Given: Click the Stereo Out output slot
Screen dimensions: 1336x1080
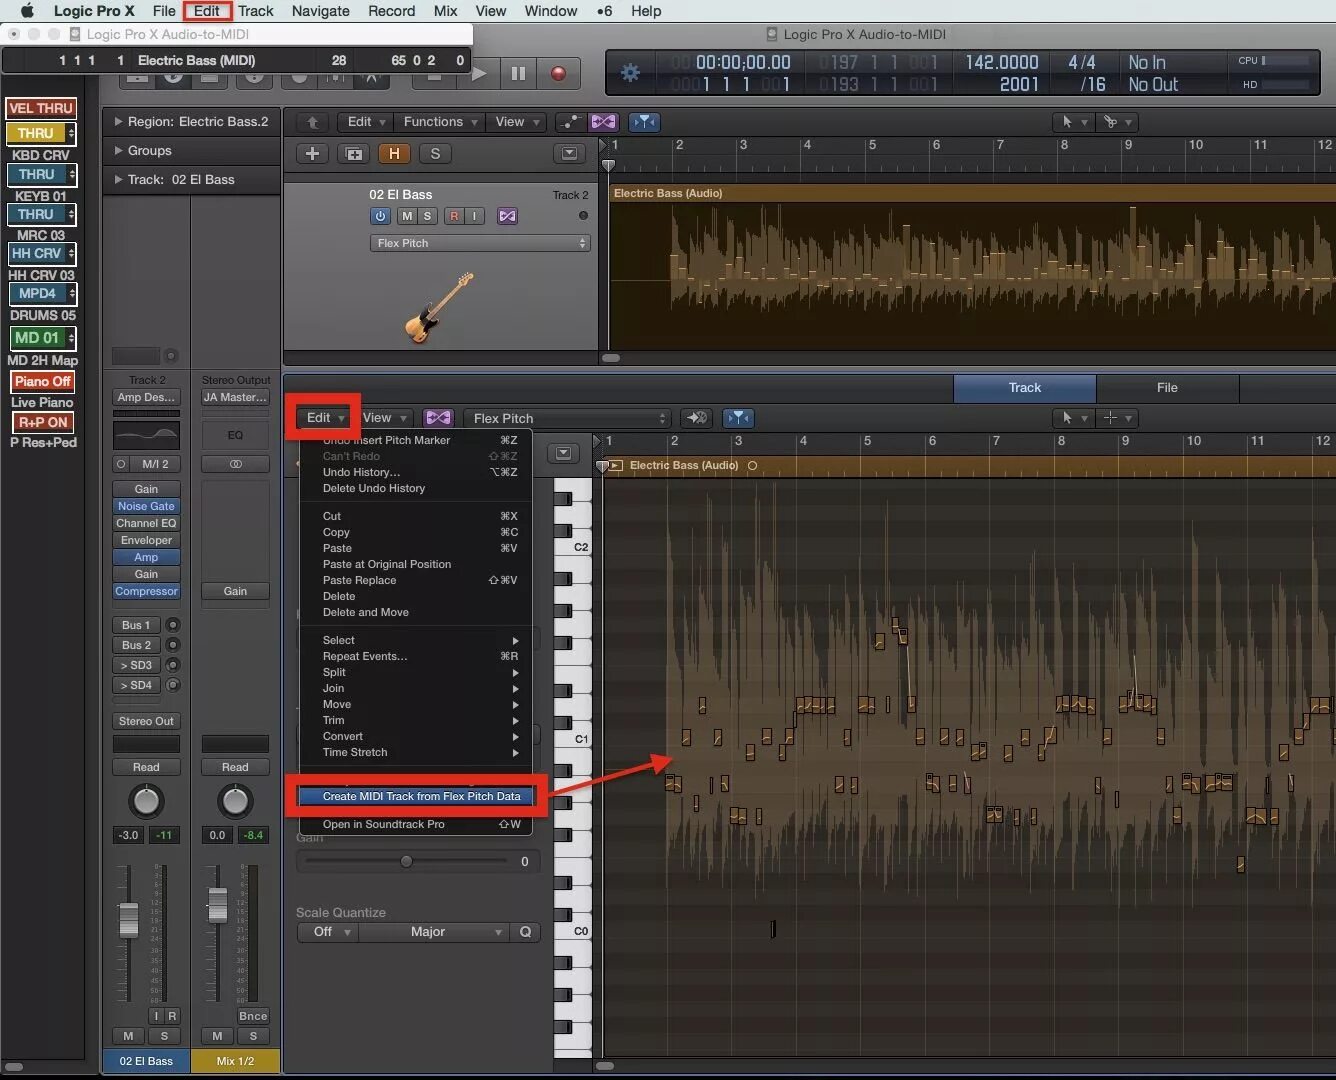Looking at the screenshot, I should (x=146, y=721).
